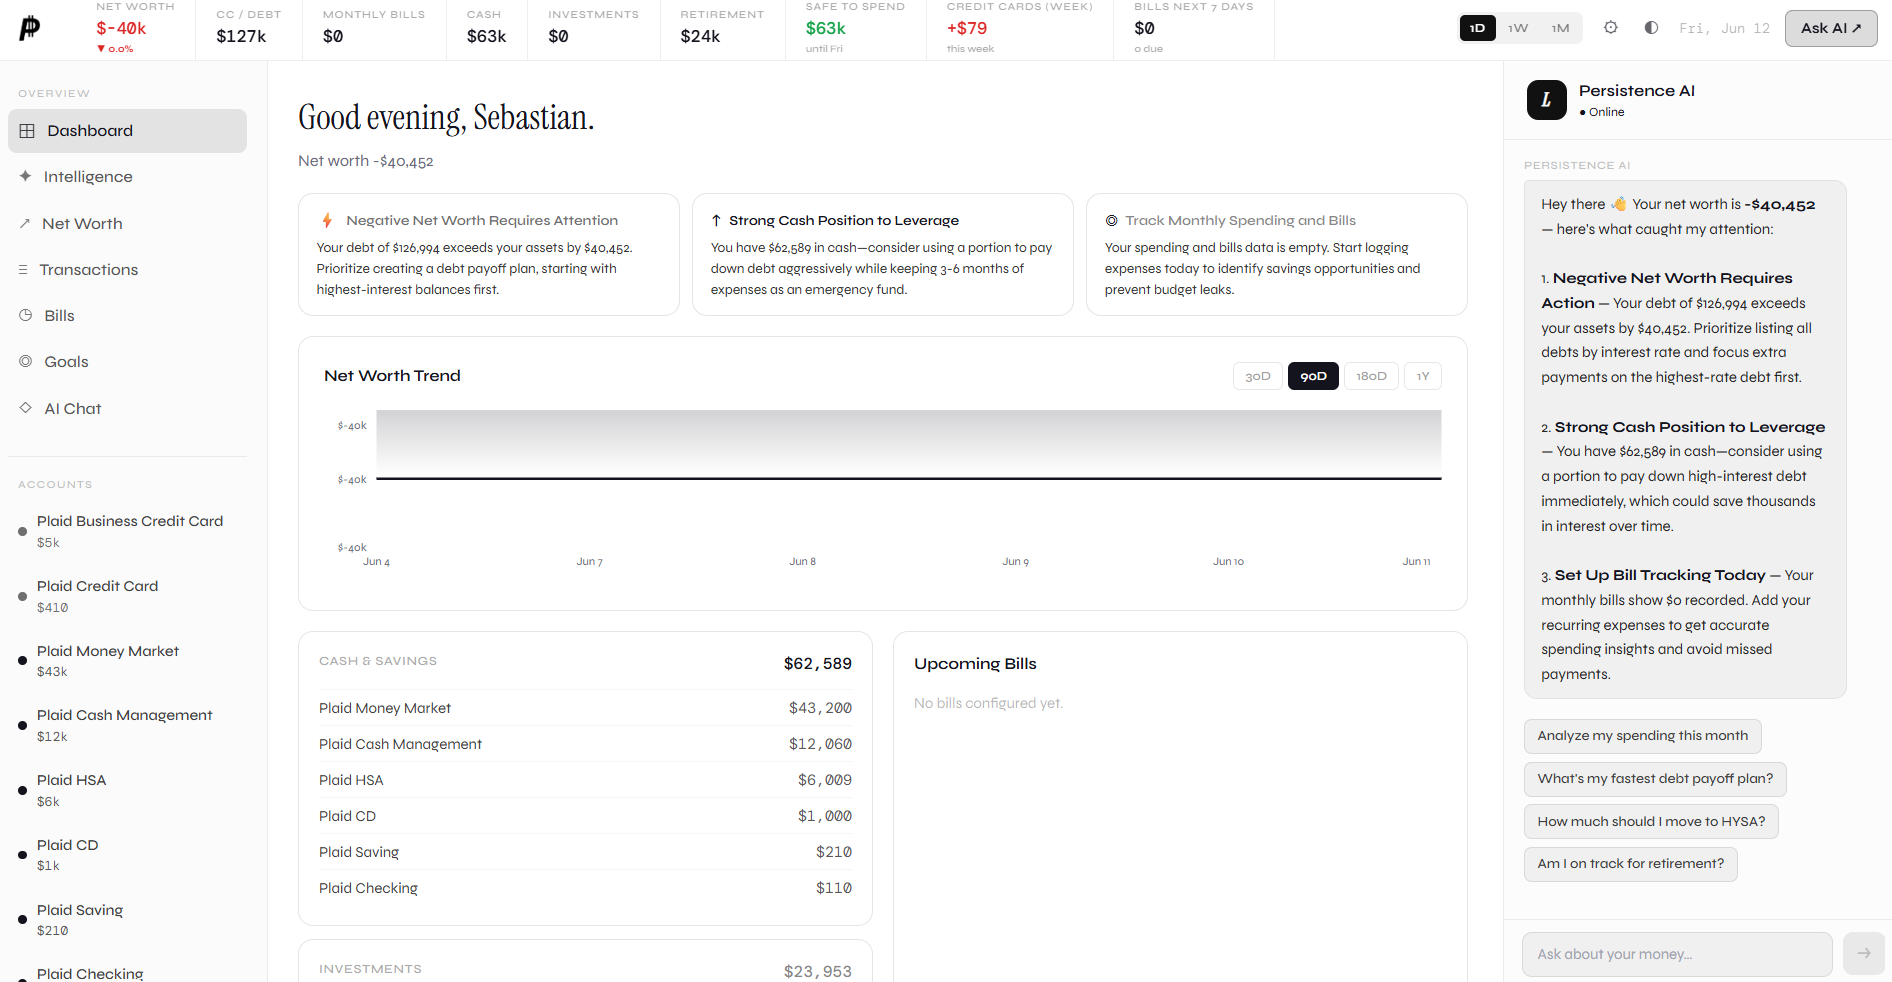This screenshot has height=982, width=1892.
Task: Select the Plaid Credit Card account in sidebar
Action: (127, 596)
